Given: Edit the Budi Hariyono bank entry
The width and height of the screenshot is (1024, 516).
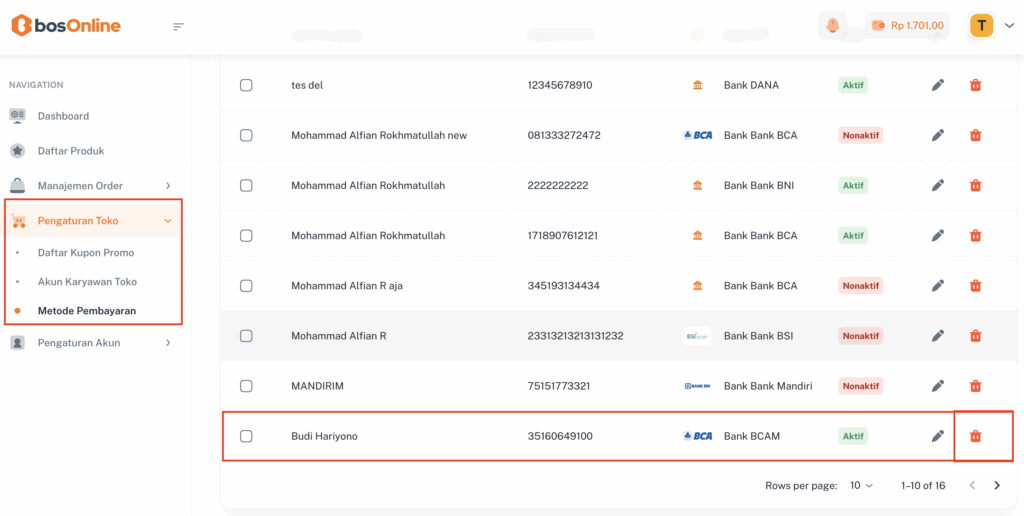Looking at the screenshot, I should (938, 436).
